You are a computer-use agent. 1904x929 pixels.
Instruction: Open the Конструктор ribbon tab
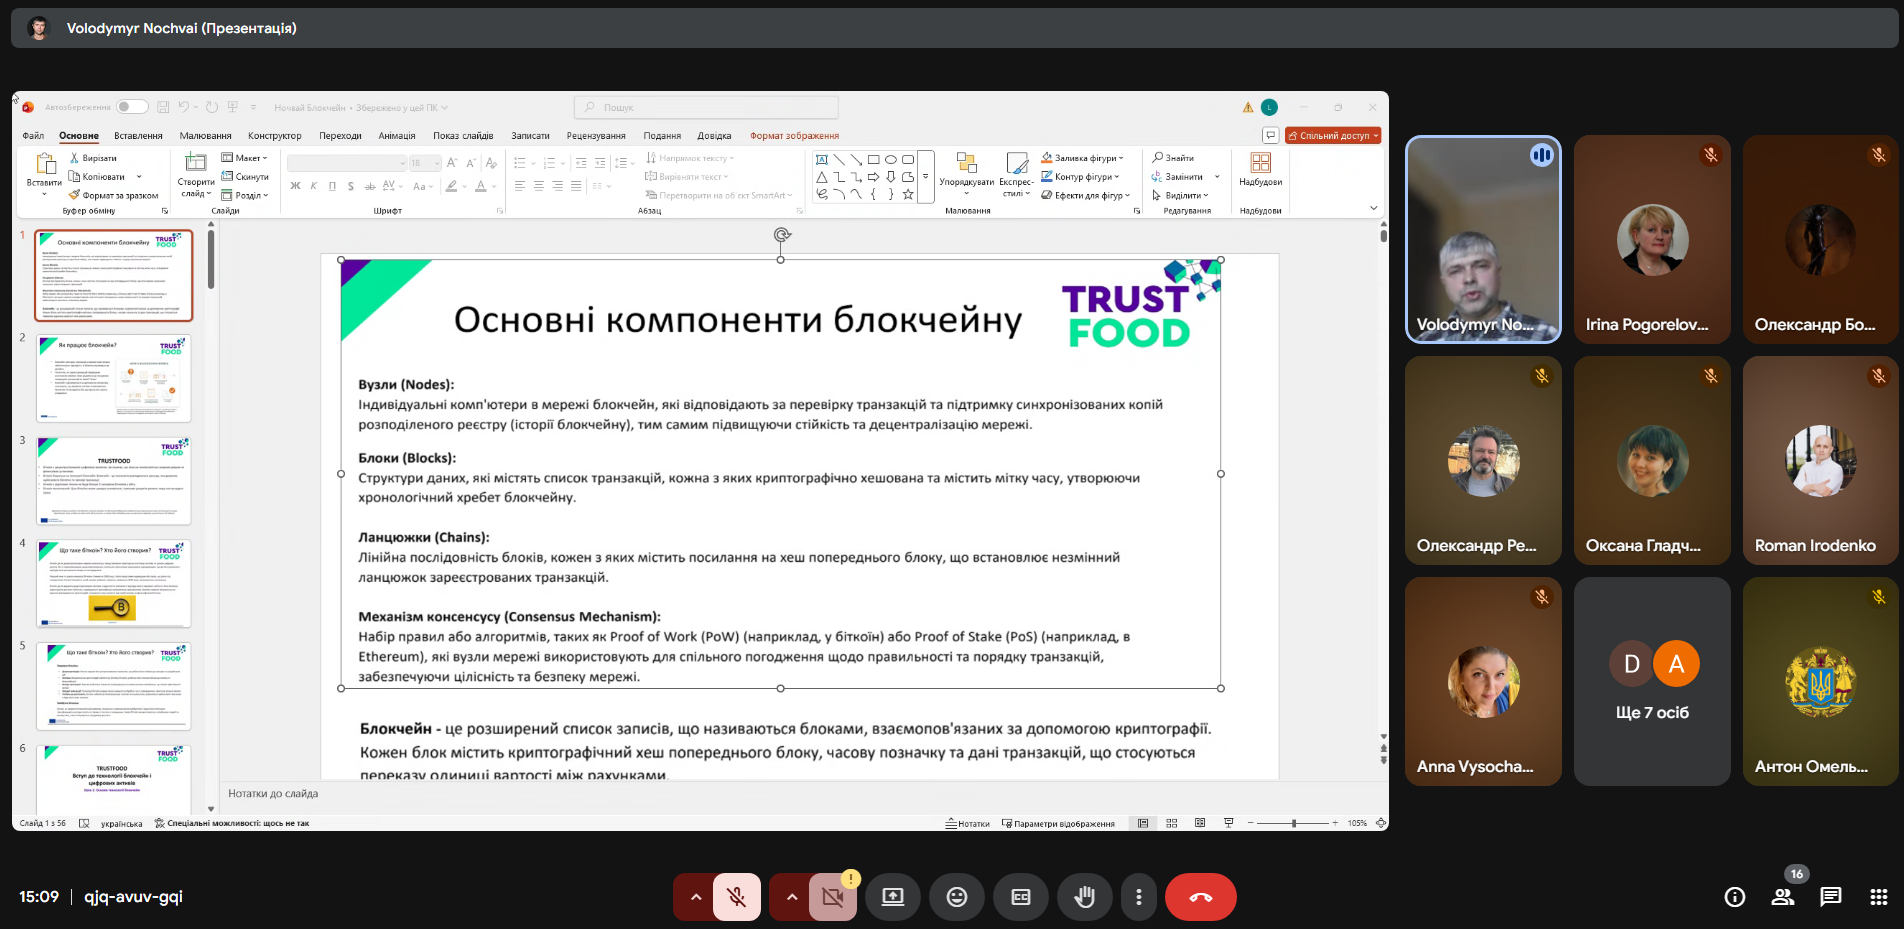pos(275,135)
